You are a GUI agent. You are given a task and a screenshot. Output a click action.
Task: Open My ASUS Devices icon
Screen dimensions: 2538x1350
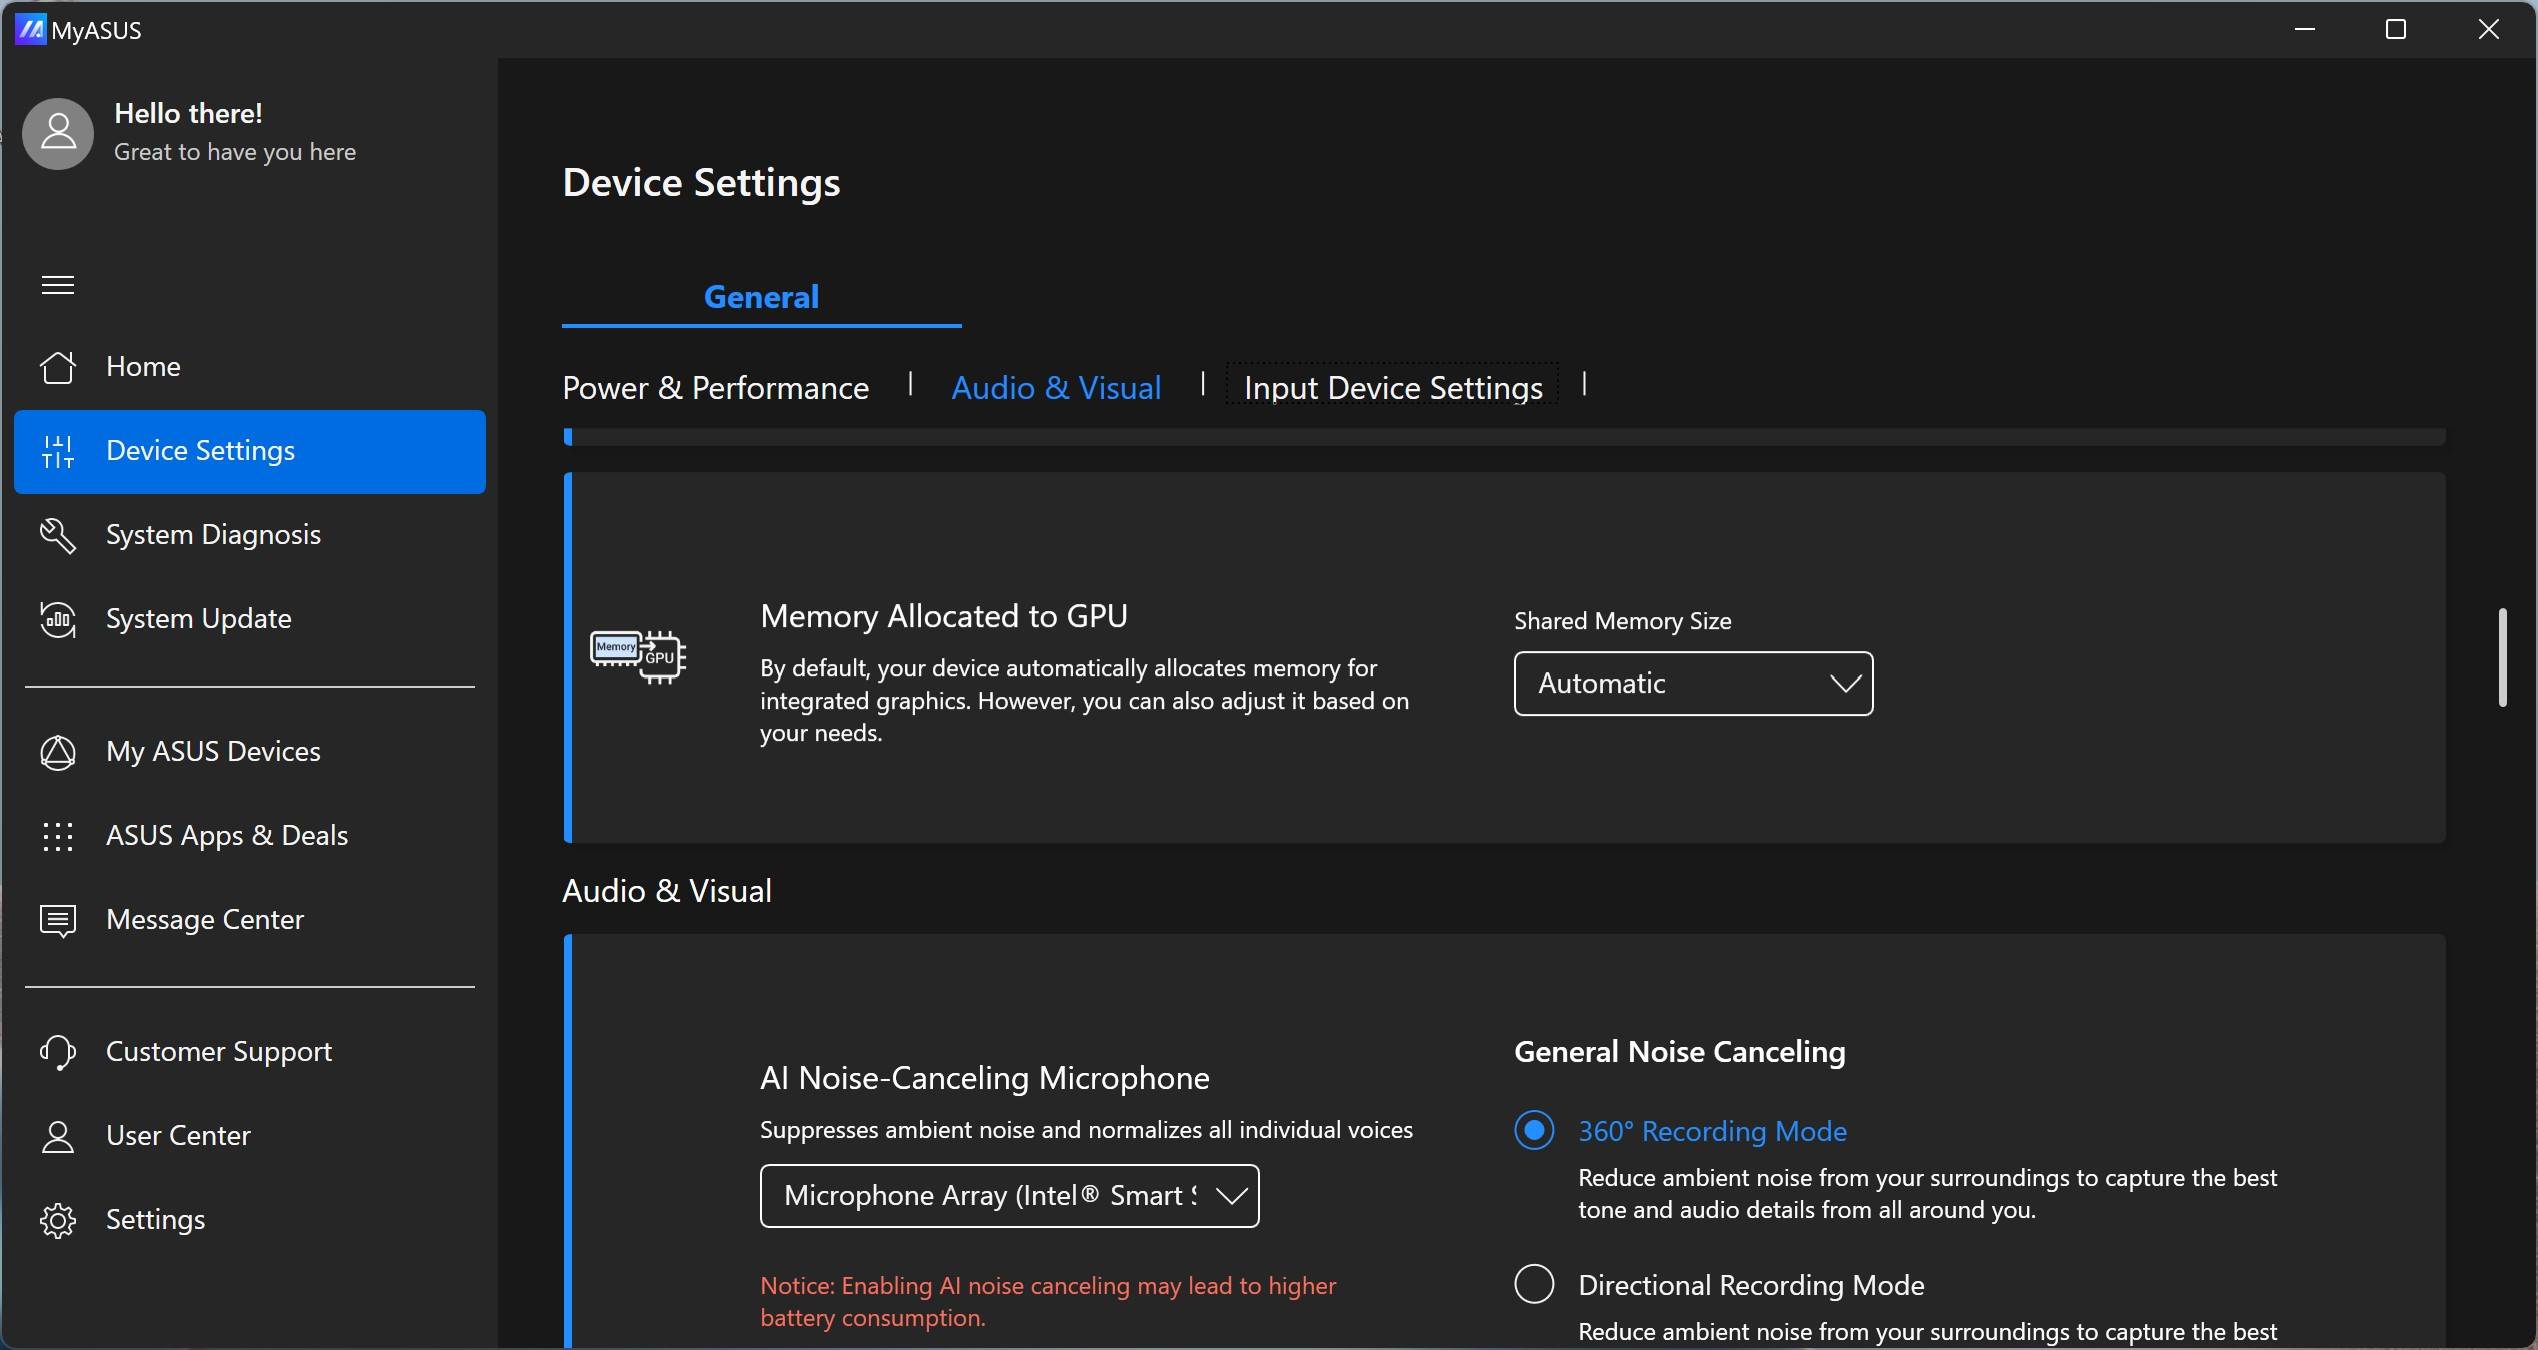tap(58, 752)
